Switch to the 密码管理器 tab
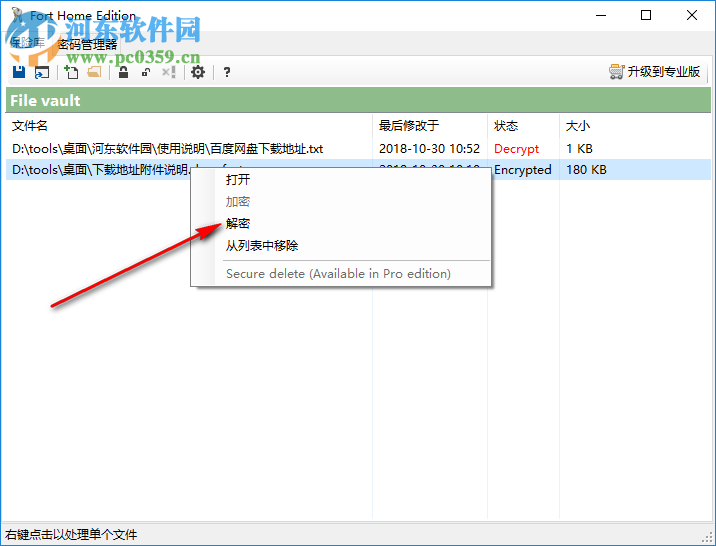The height and width of the screenshot is (546, 716). pyautogui.click(x=87, y=44)
